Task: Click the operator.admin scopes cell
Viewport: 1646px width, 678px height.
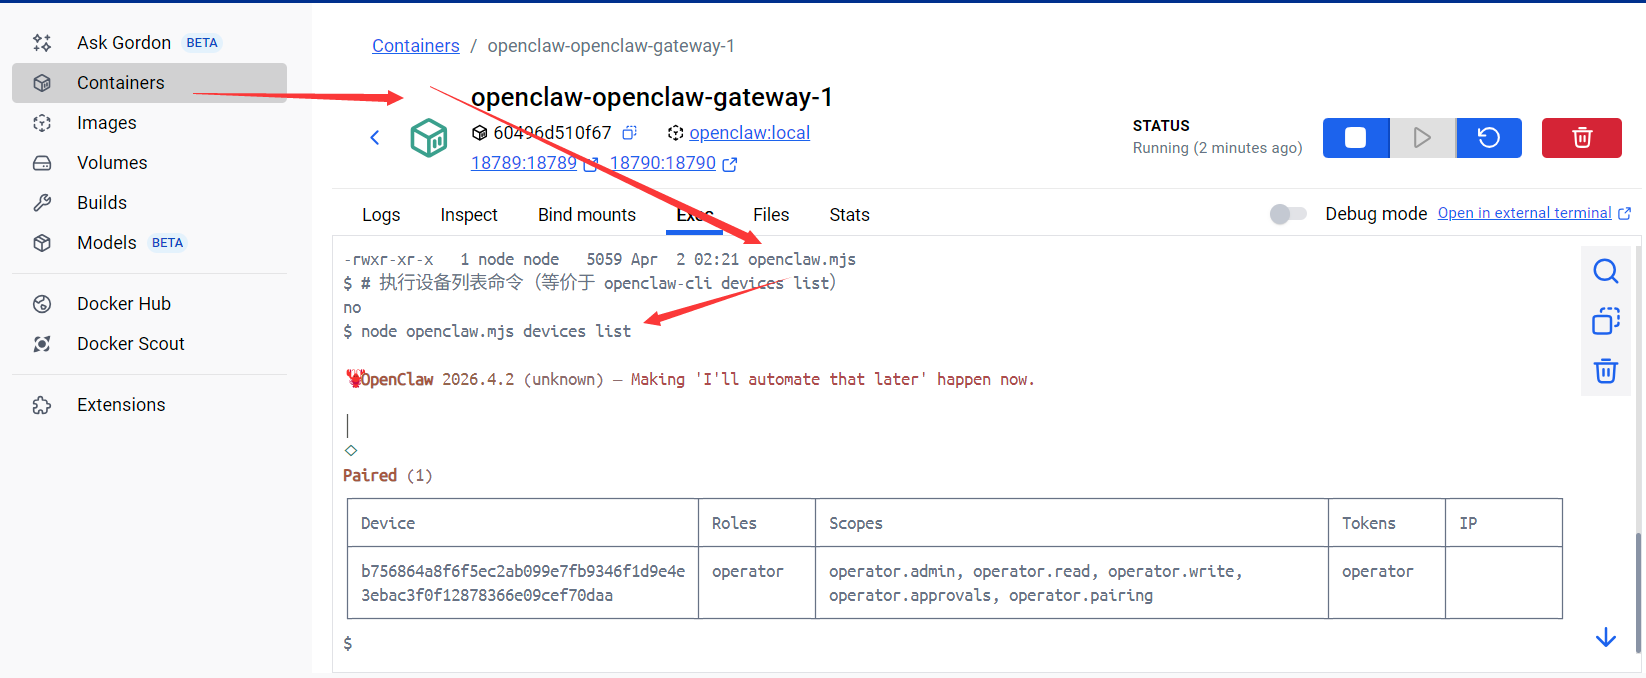Action: click(1072, 583)
